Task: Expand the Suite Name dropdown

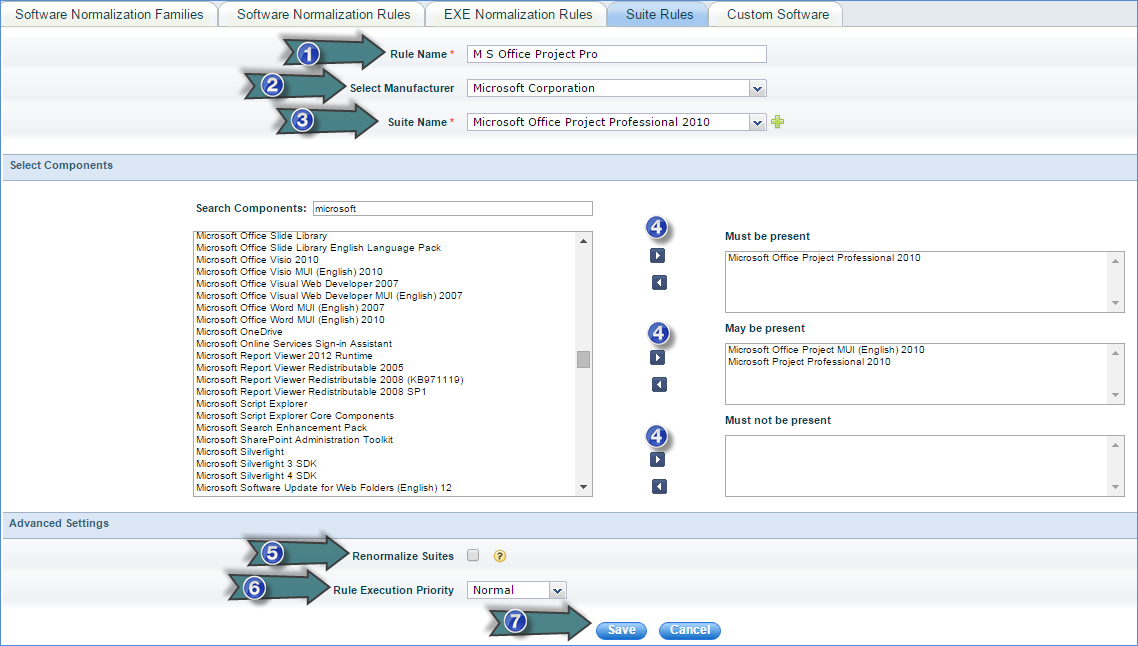Action: (757, 122)
